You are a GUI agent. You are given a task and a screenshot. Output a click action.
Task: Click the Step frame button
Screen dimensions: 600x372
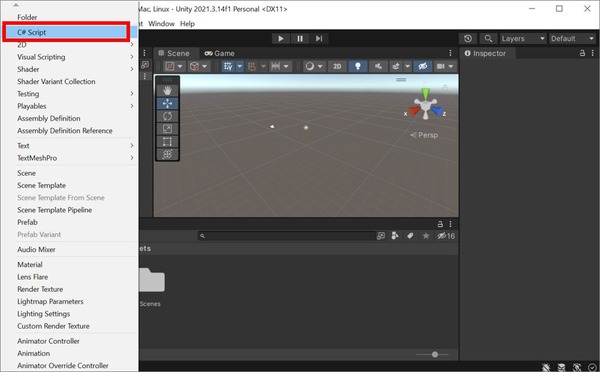coord(319,38)
